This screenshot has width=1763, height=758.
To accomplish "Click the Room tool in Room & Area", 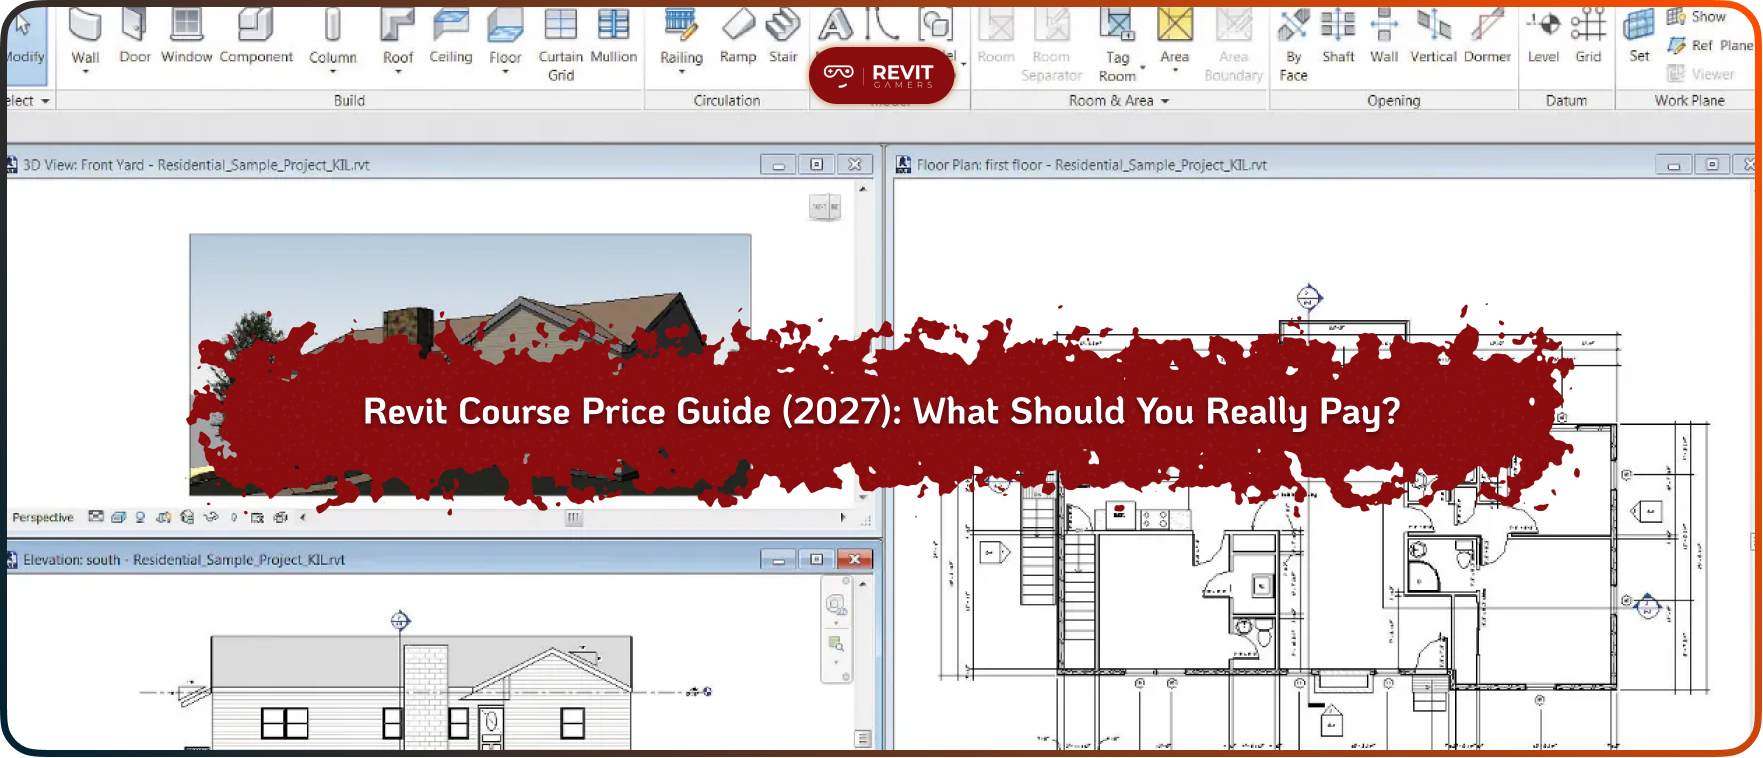I will click(996, 36).
